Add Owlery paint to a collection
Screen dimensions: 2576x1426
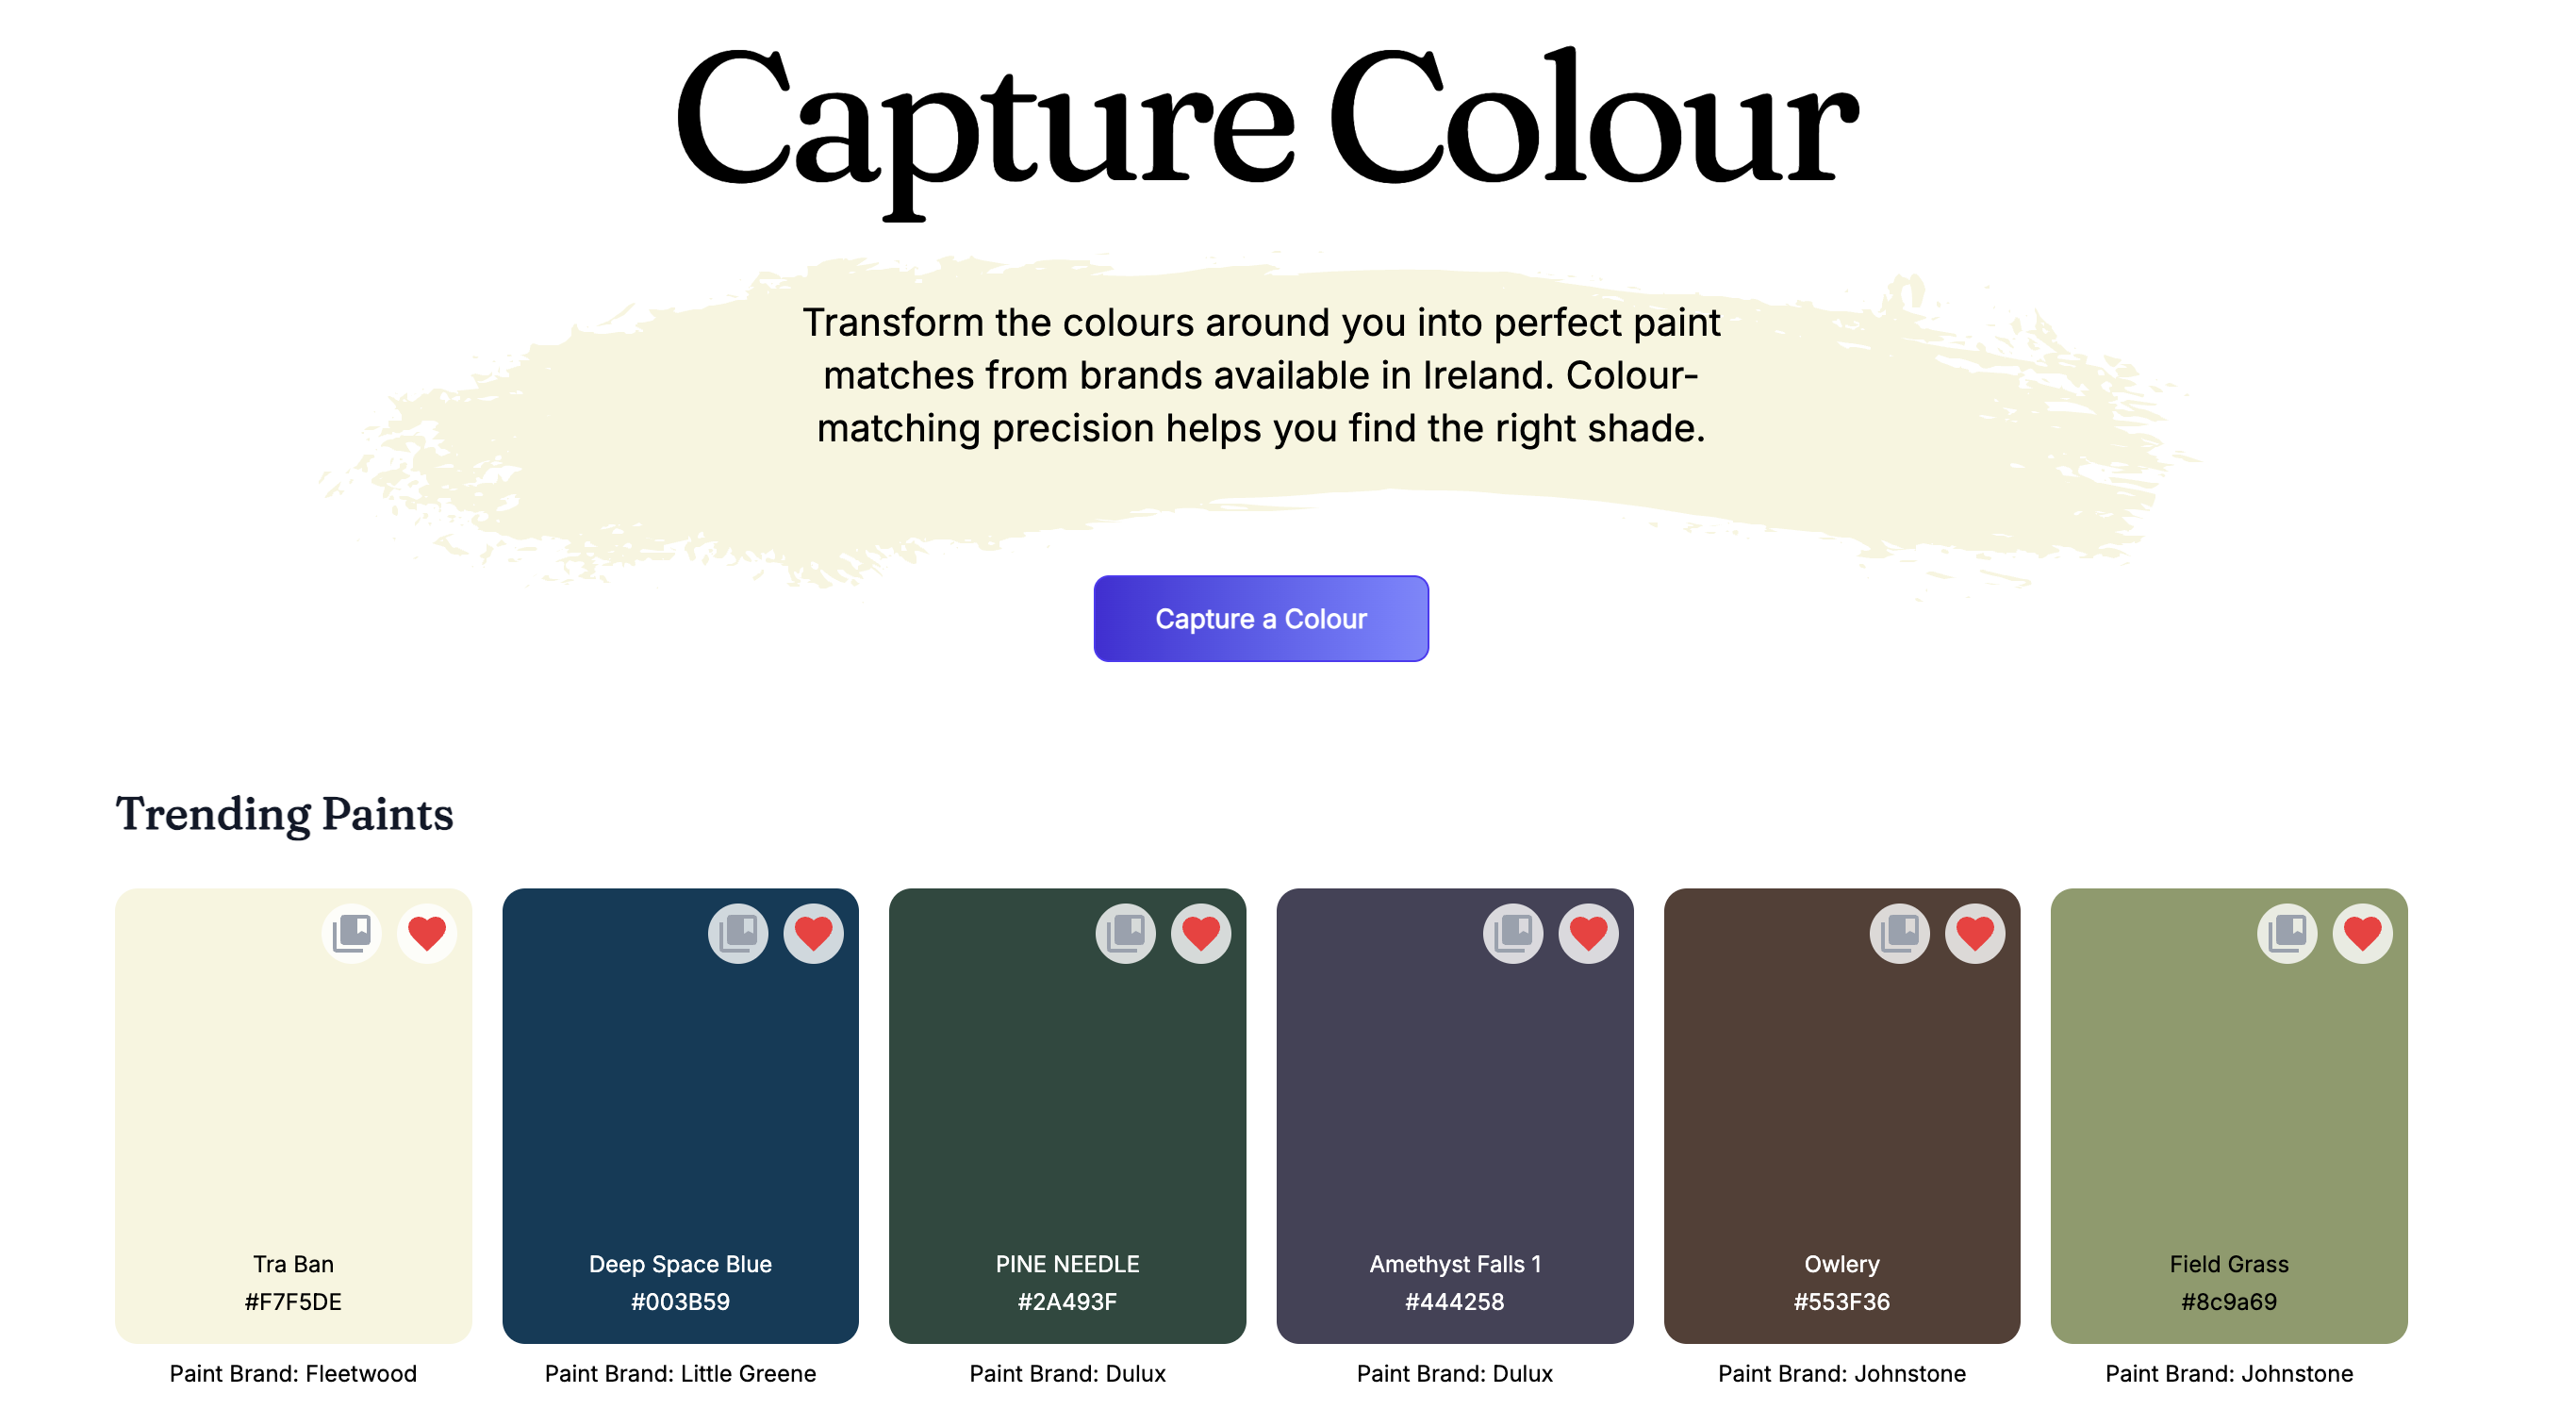(x=1899, y=933)
